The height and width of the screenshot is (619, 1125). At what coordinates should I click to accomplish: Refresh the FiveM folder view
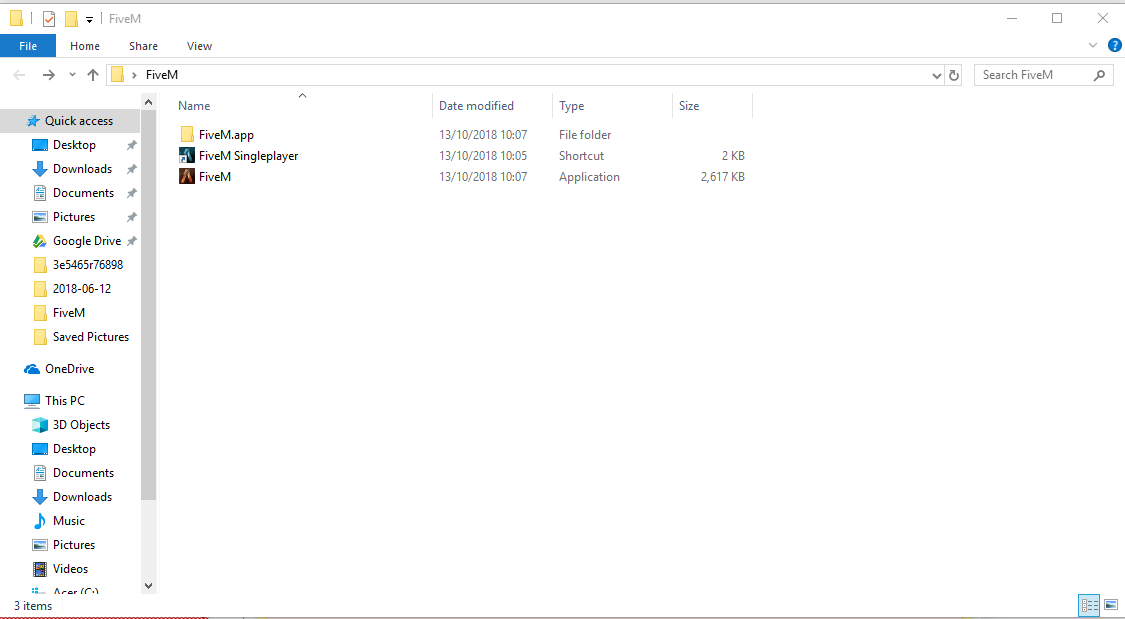954,75
